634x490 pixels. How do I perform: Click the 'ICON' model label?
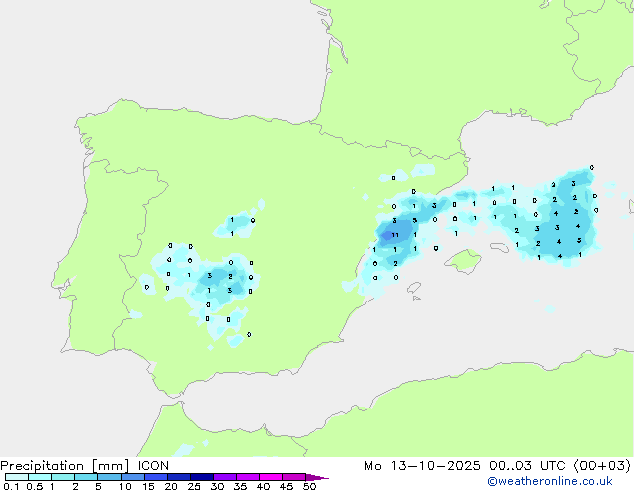tap(153, 466)
